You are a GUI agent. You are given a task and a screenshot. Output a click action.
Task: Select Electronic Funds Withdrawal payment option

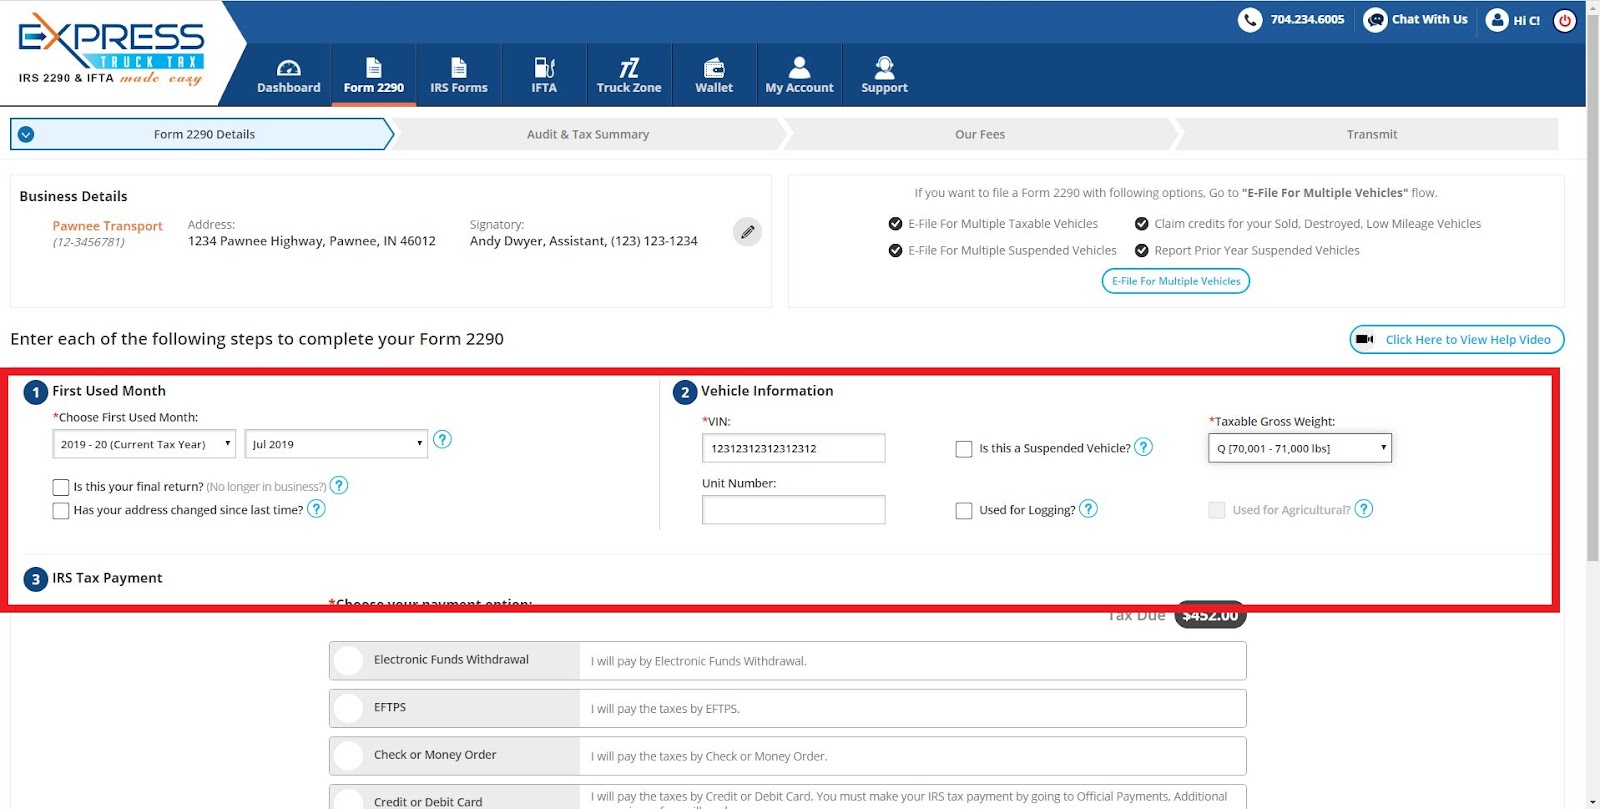pyautogui.click(x=349, y=660)
